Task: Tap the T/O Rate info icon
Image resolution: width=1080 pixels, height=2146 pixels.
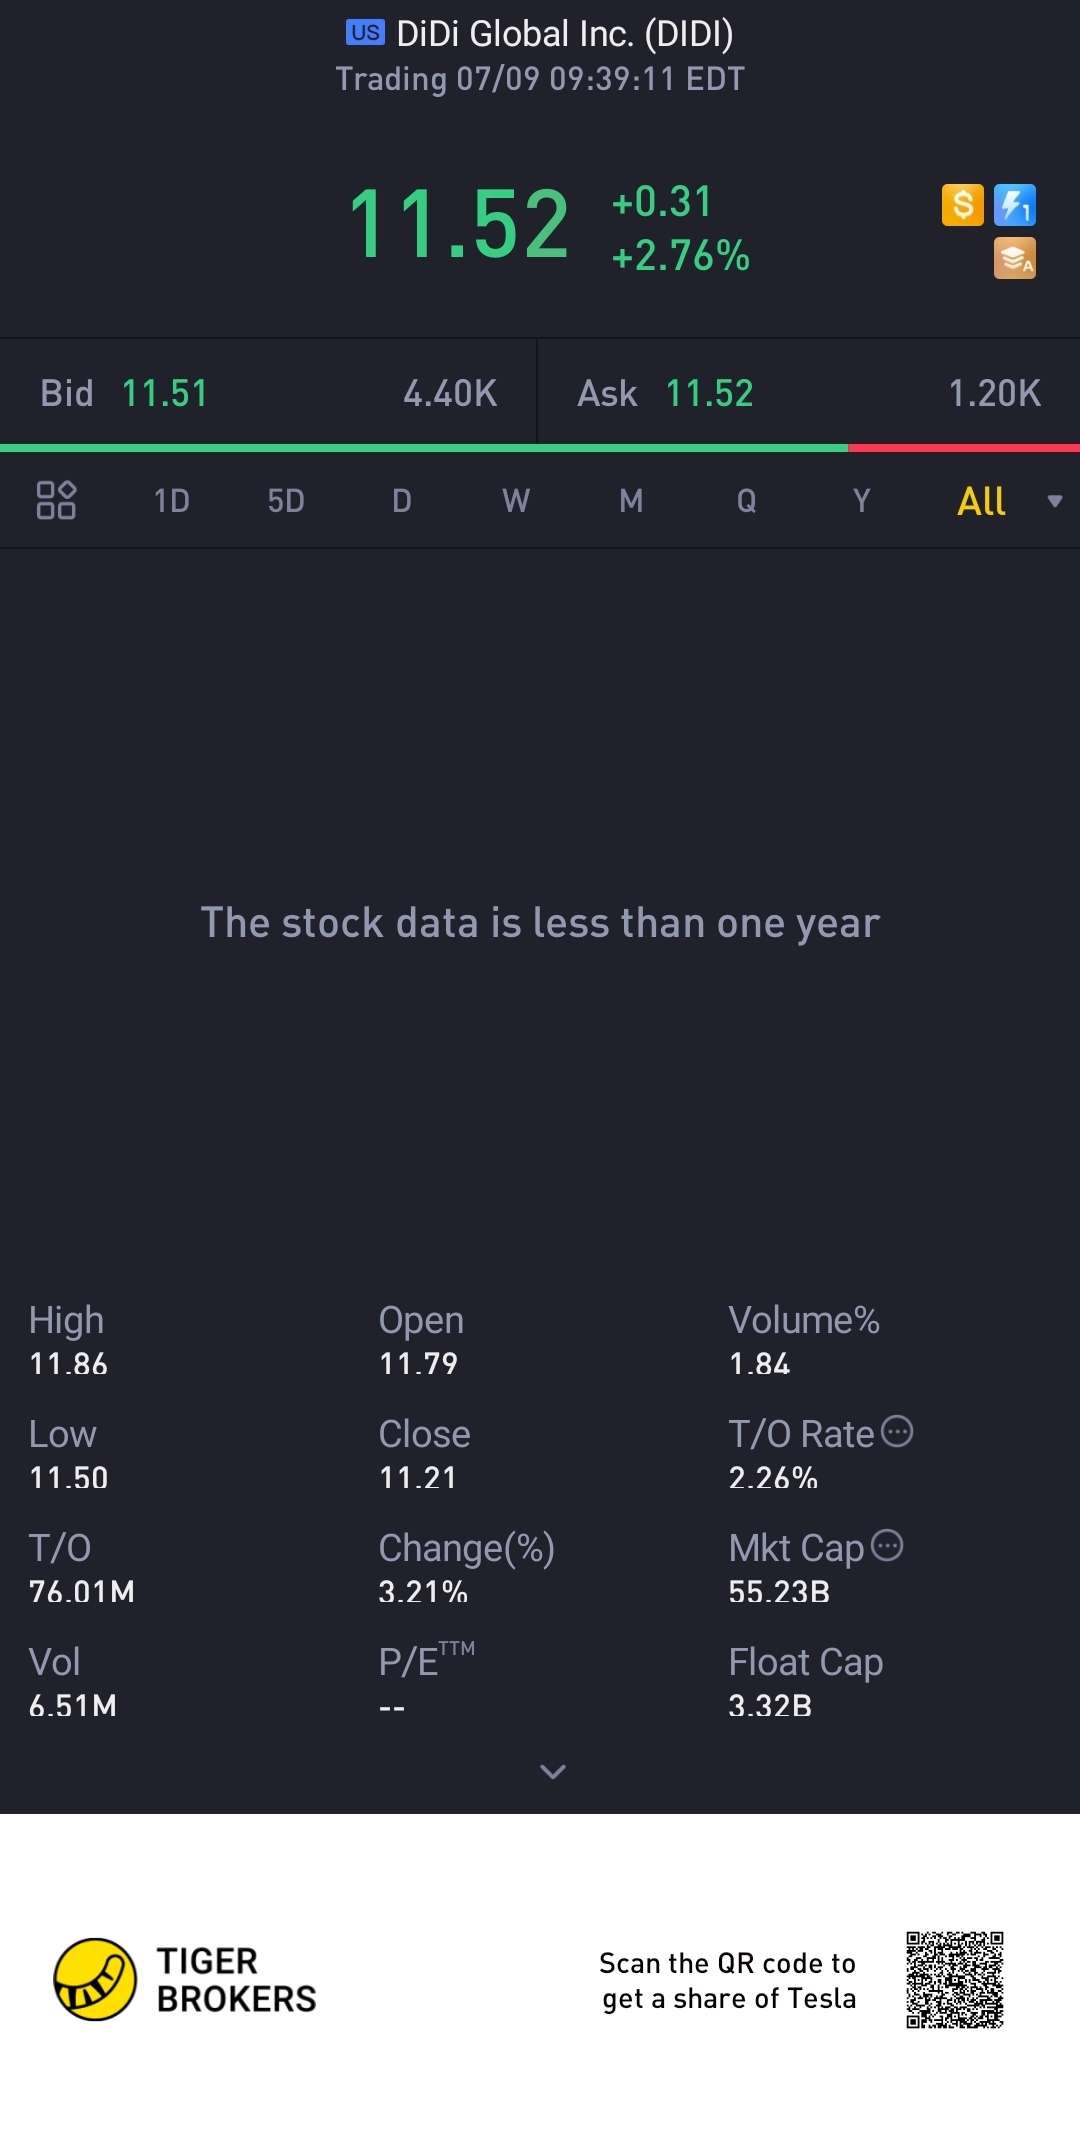Action: 897,1431
